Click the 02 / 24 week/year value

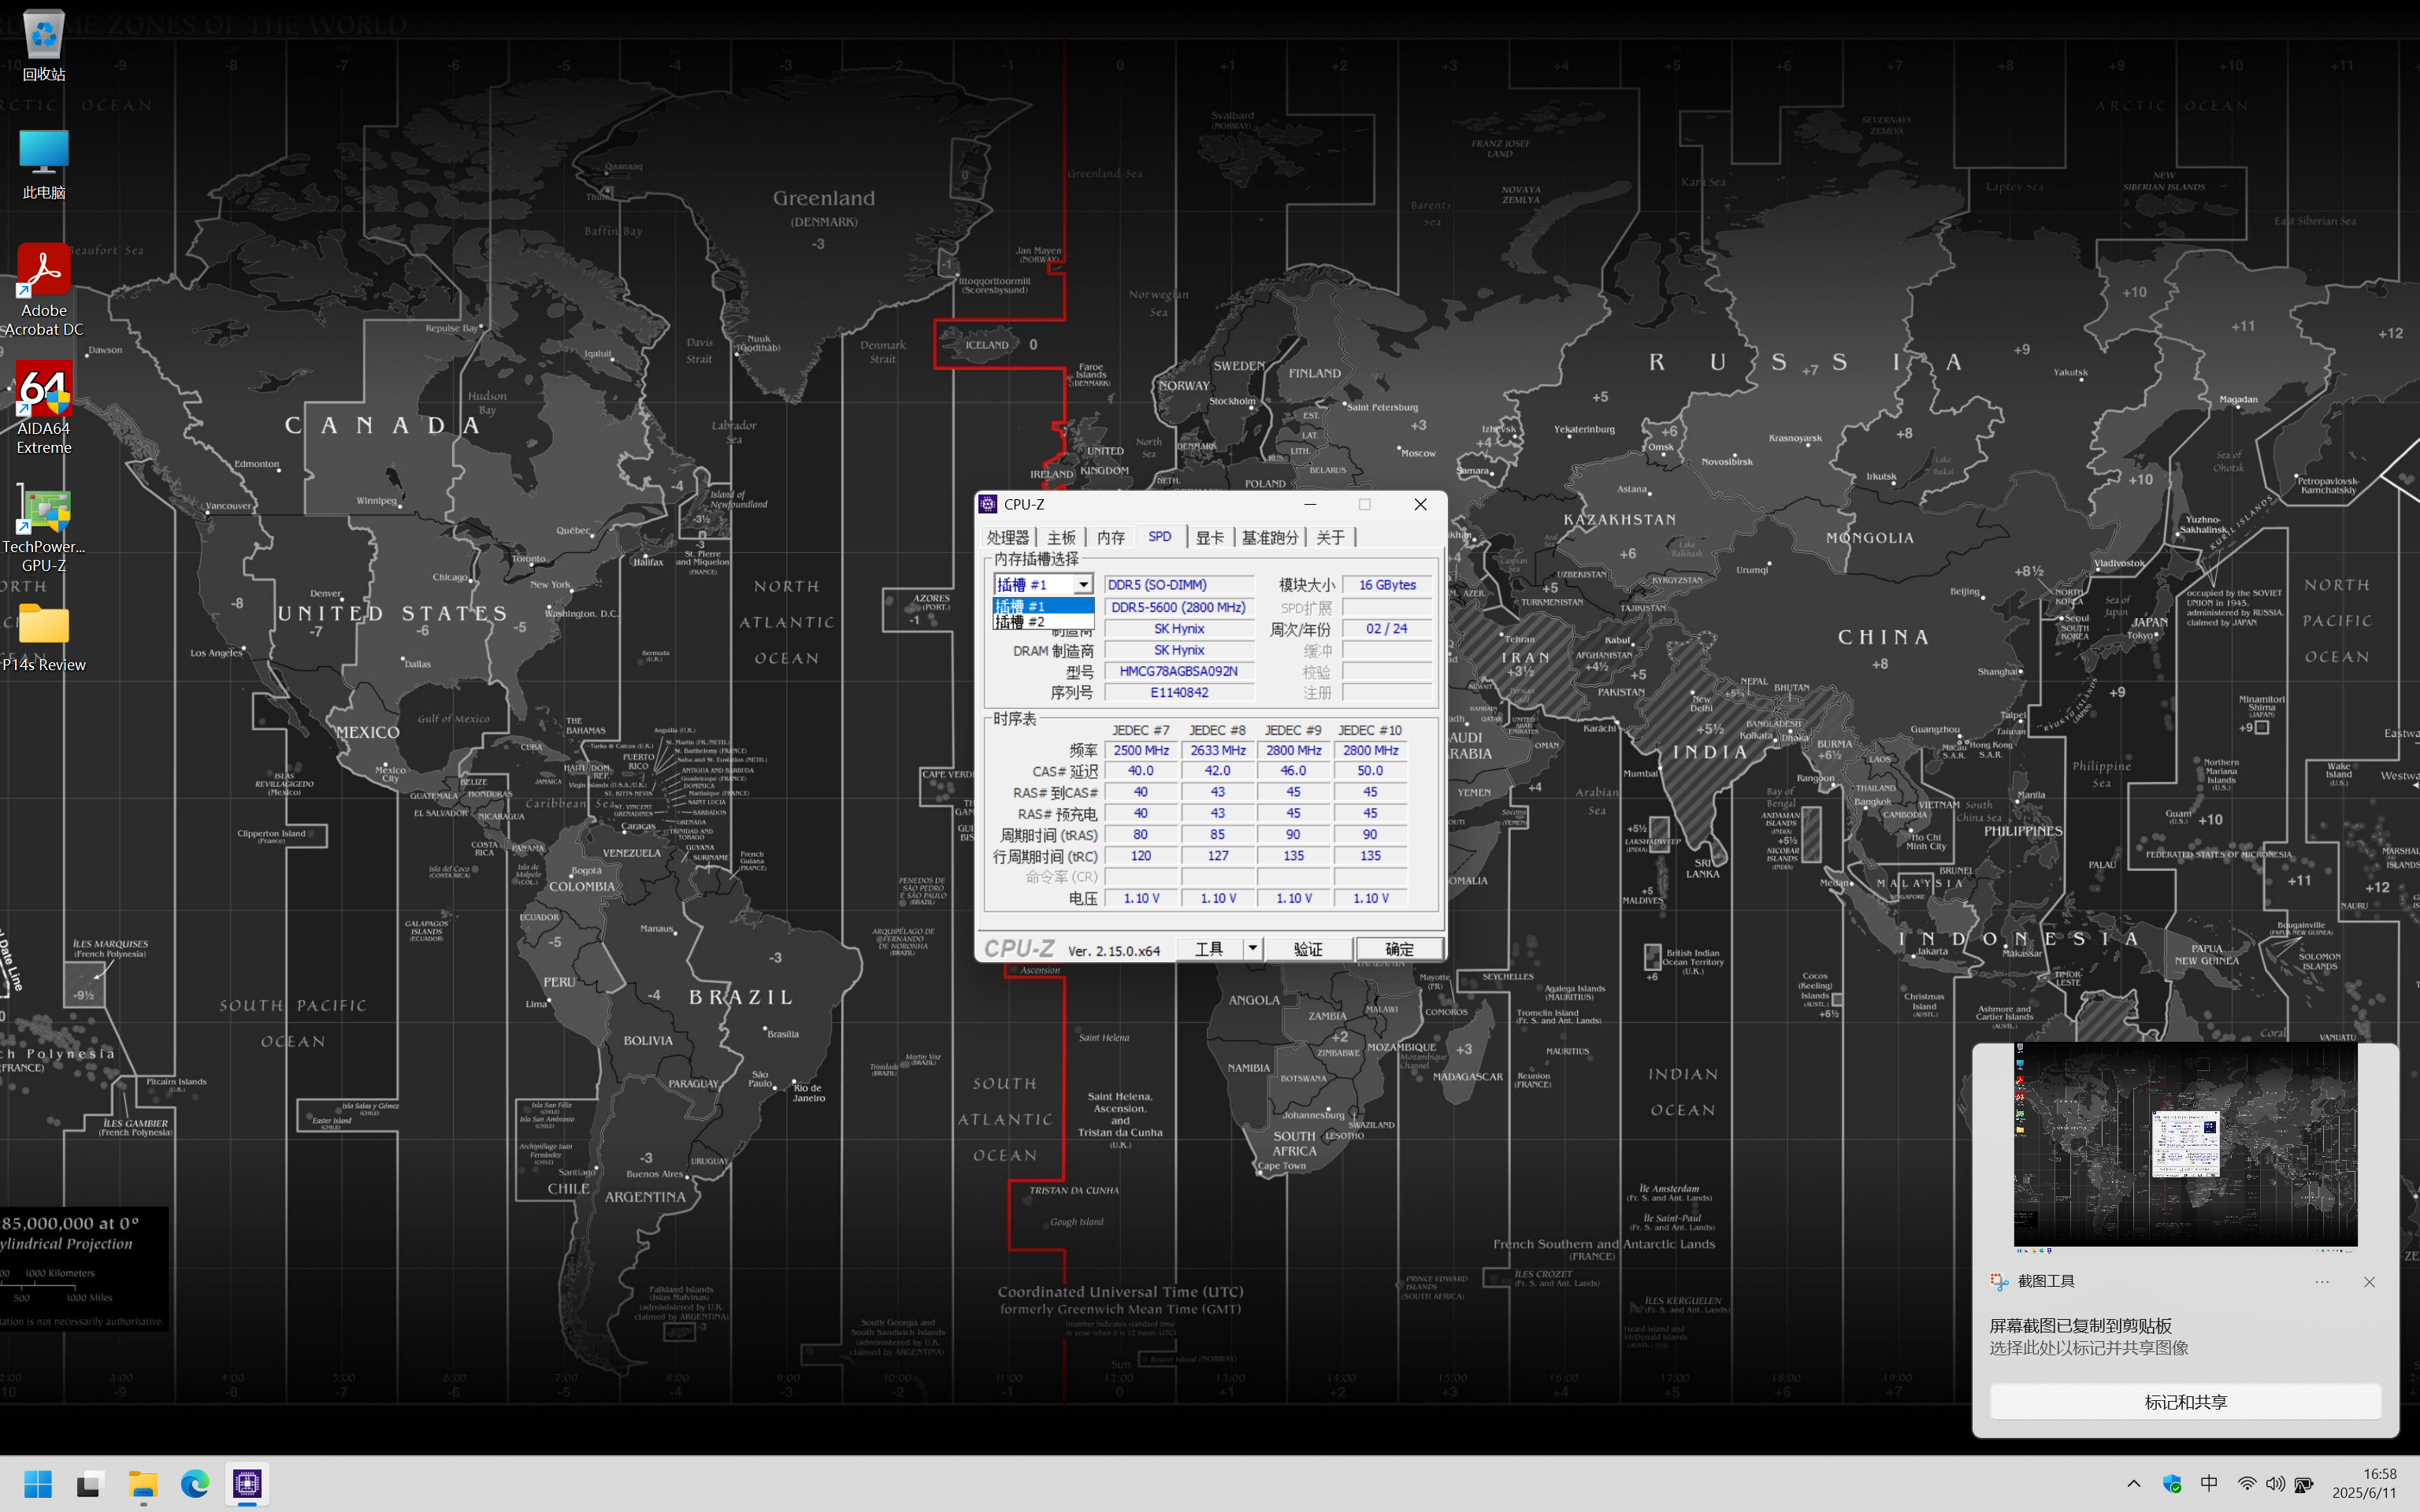pyautogui.click(x=1387, y=629)
